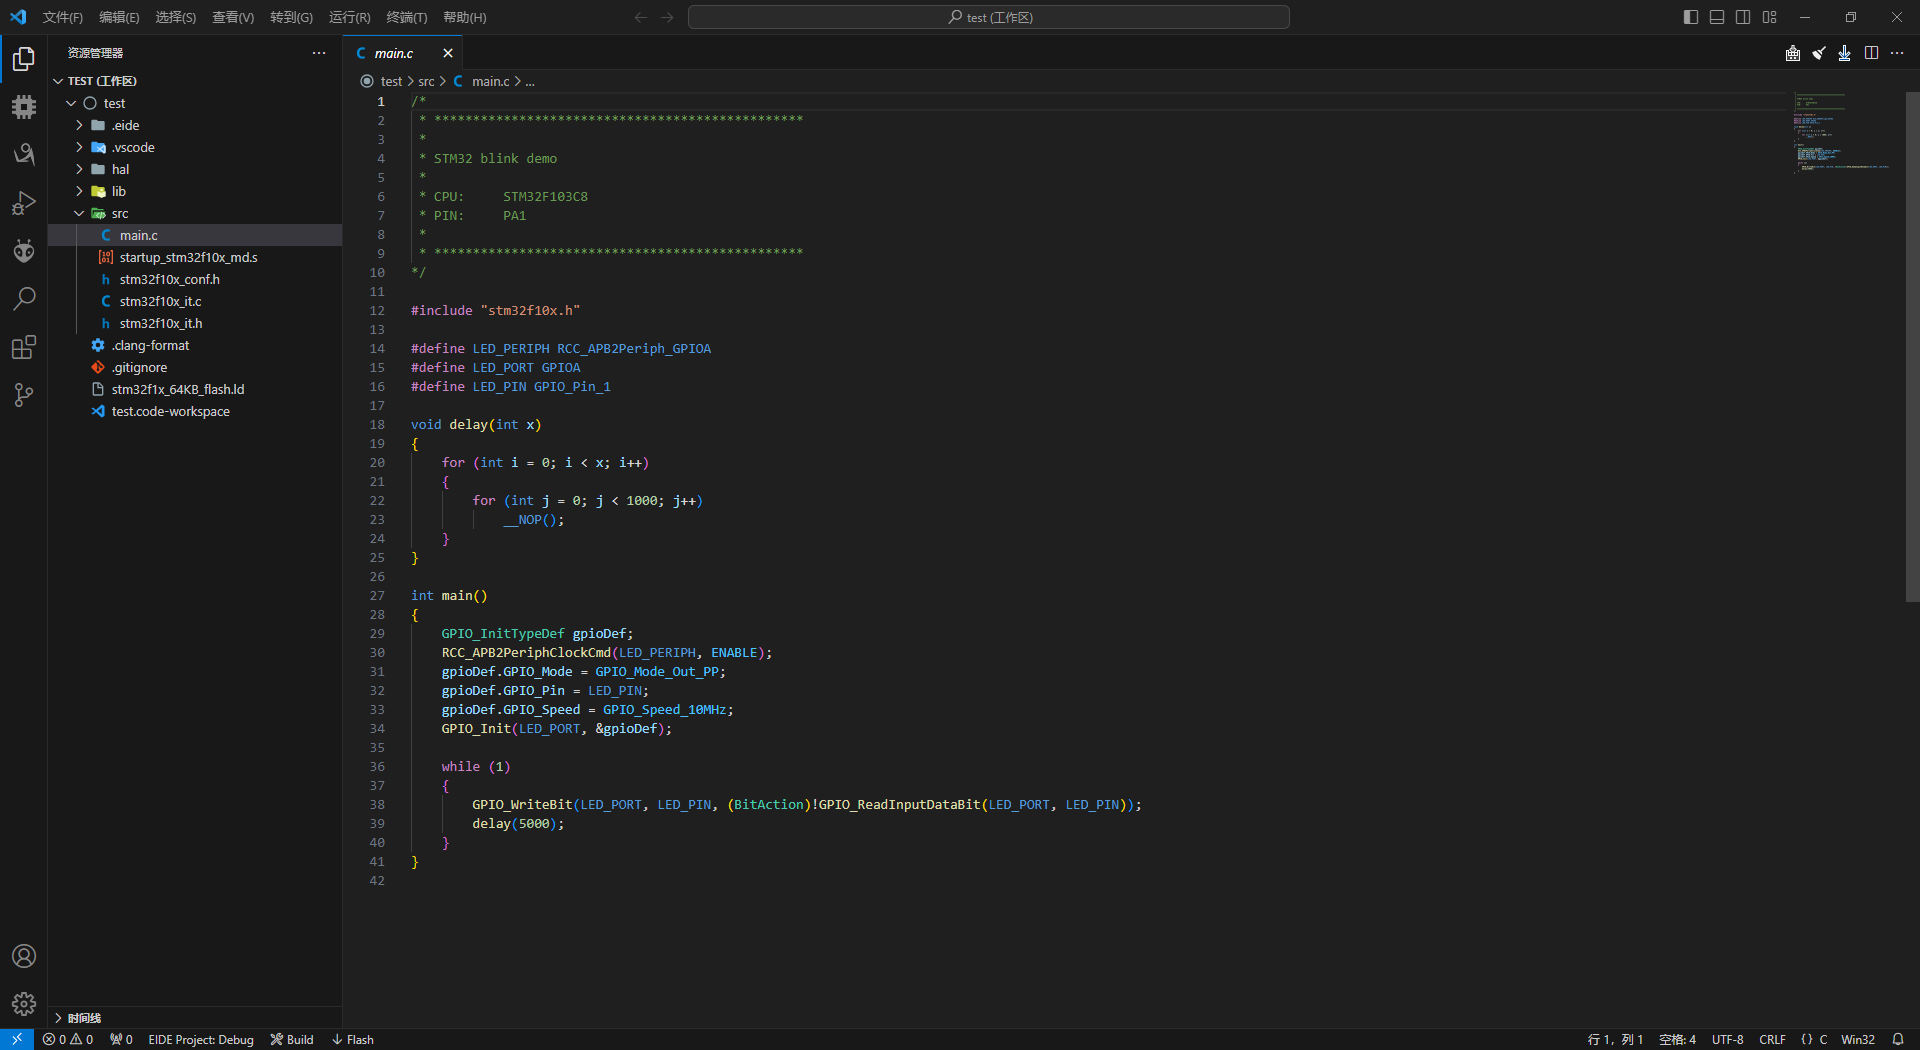Open the Search view in activity bar
1920x1050 pixels.
24,299
